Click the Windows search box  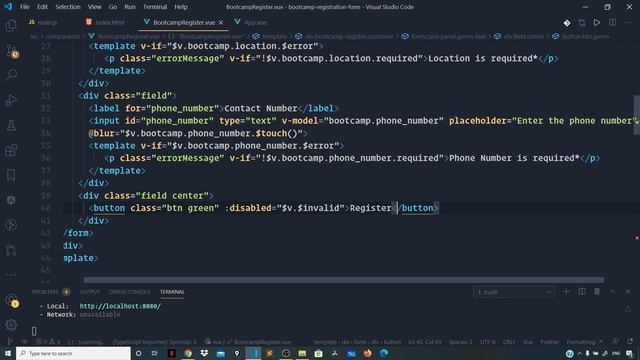[73, 353]
